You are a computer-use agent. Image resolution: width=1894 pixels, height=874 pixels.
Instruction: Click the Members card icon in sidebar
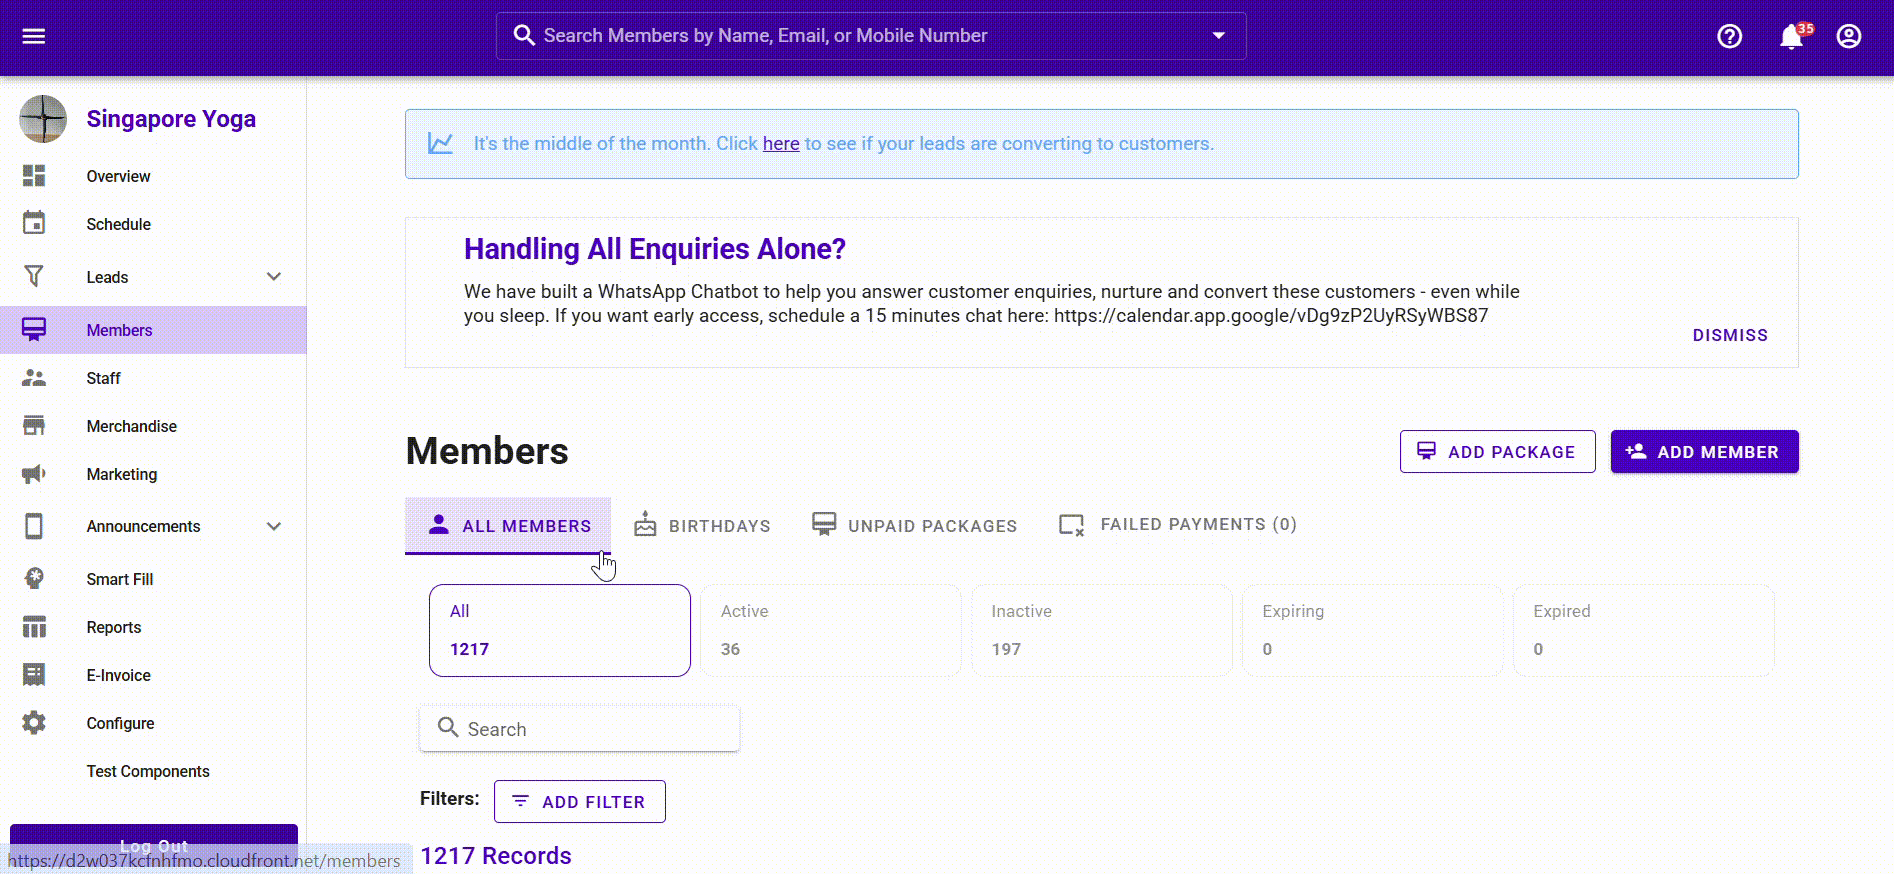[x=34, y=329]
